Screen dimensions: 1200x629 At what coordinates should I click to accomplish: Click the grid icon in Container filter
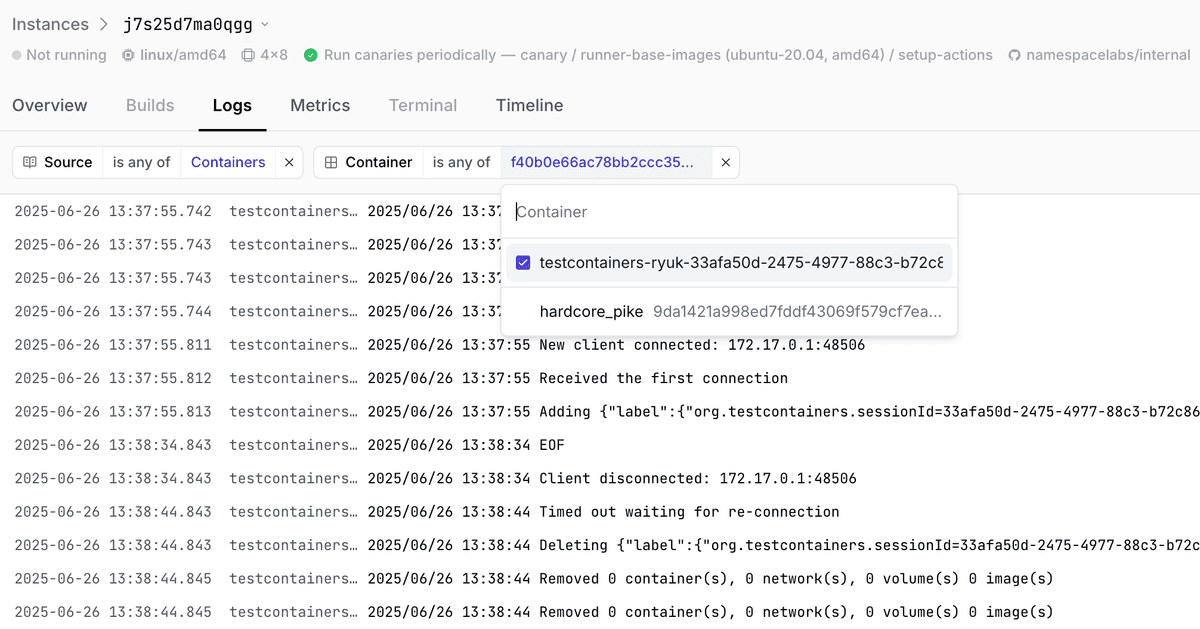(331, 162)
